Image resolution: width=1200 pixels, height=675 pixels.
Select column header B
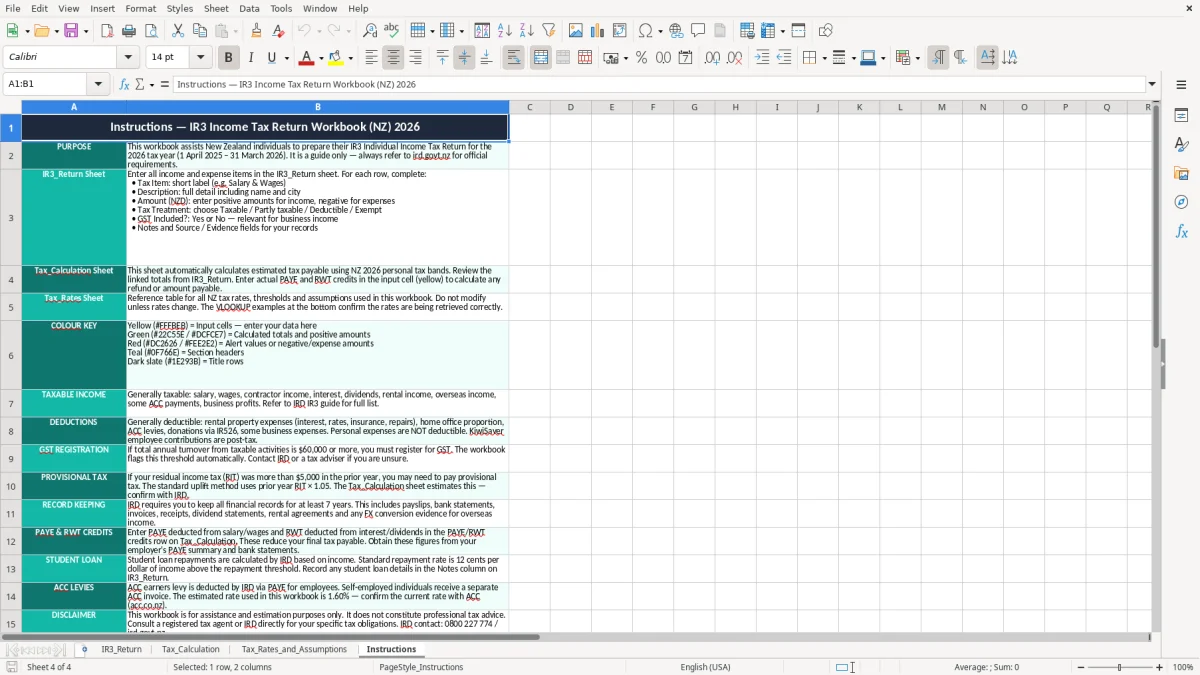pos(318,107)
